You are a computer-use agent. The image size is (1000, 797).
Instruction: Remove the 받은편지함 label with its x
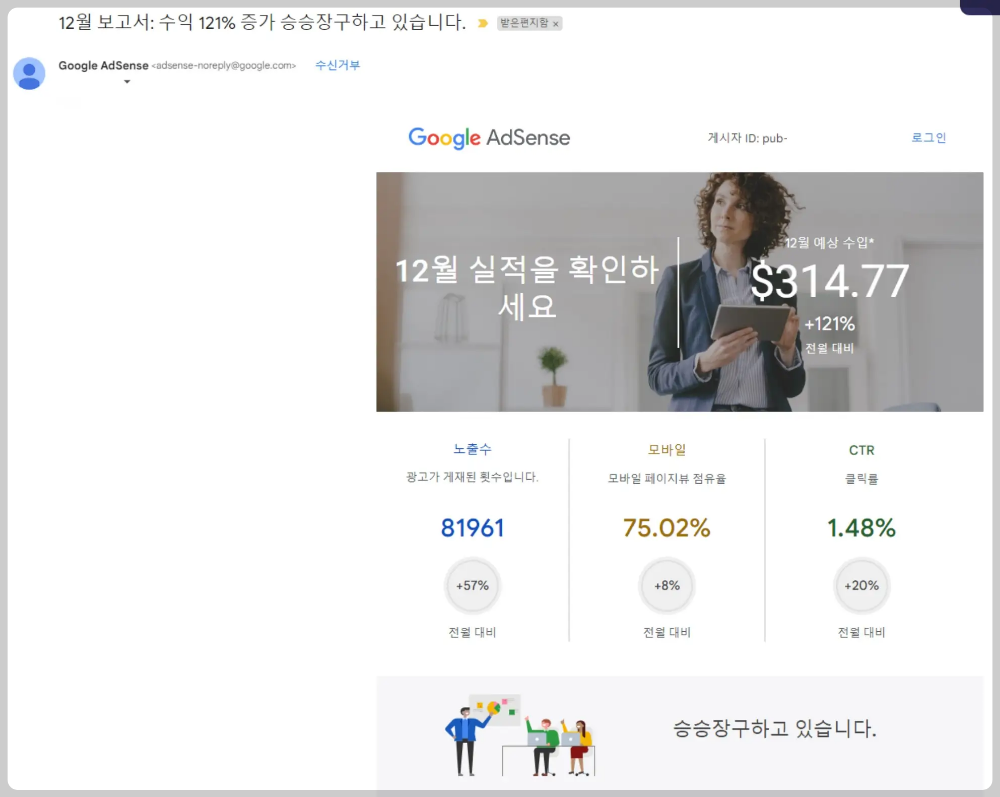[x=555, y=24]
